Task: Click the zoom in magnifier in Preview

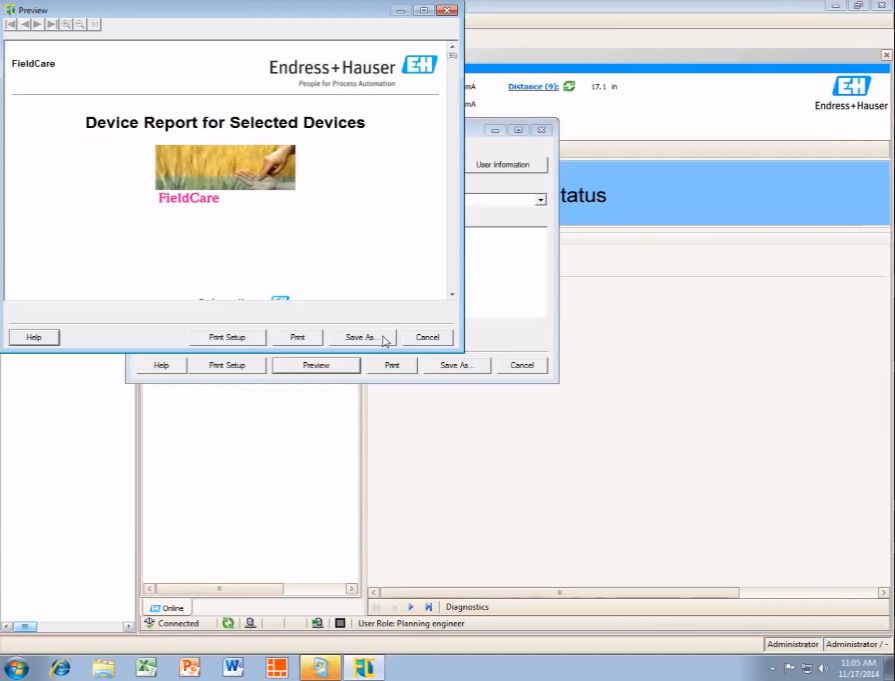Action: click(x=66, y=24)
